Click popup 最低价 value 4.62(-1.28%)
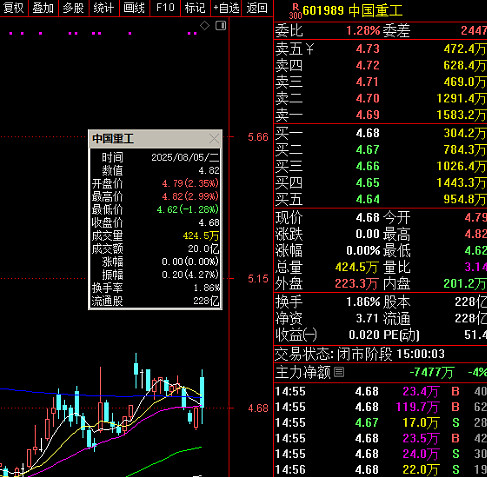487x477 pixels. pos(188,210)
